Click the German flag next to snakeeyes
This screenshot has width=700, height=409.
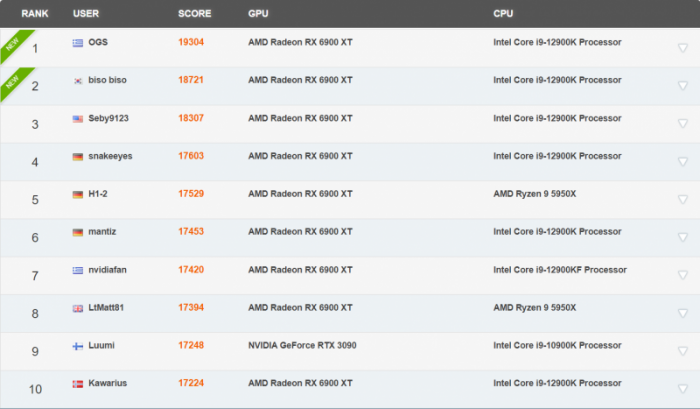[x=78, y=157]
